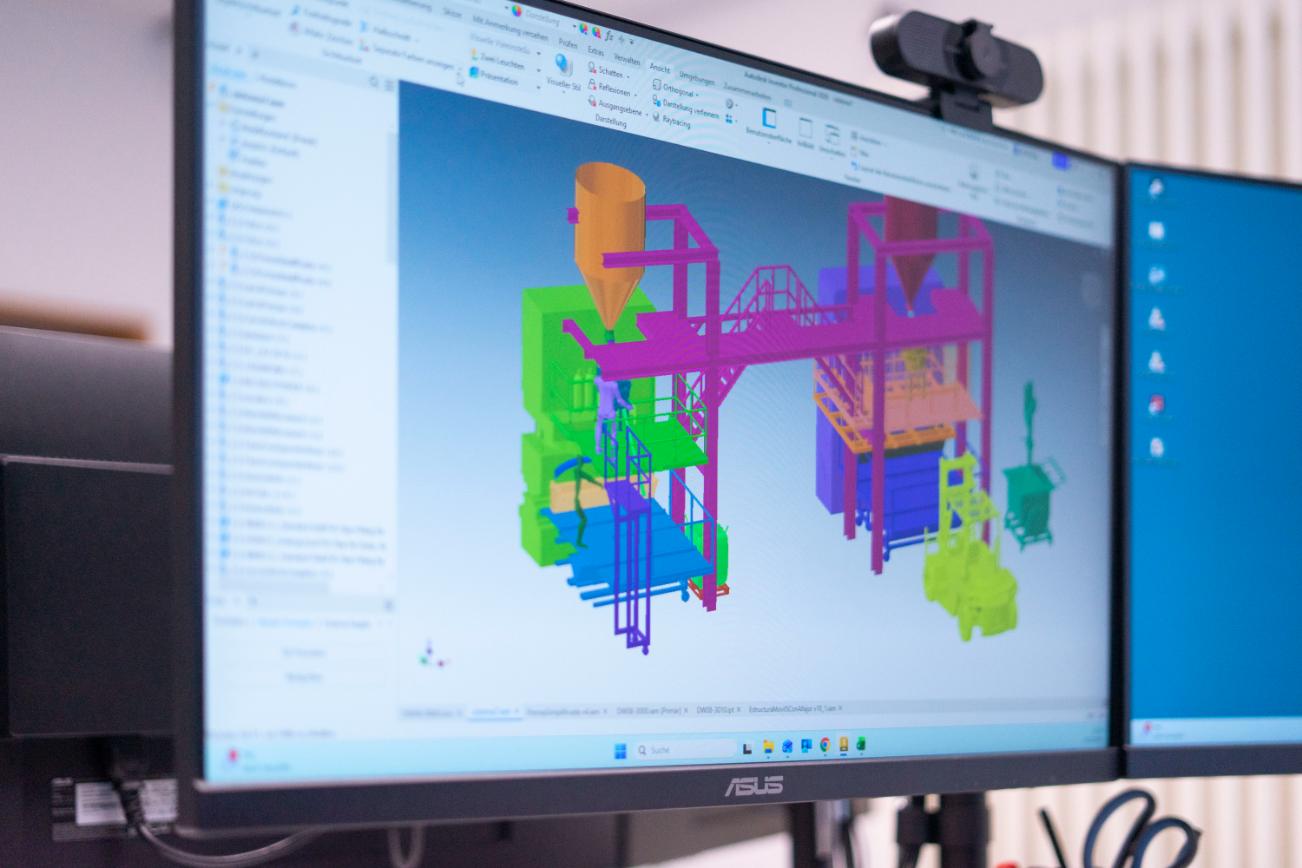Switch to DW08-3010.ipt document tab
1302x868 pixels.
(x=716, y=710)
